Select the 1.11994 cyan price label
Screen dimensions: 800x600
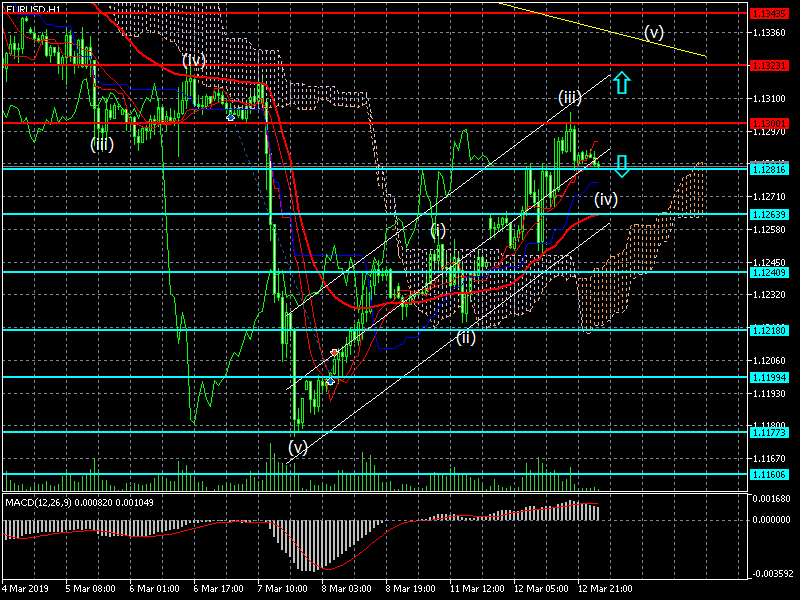point(769,378)
